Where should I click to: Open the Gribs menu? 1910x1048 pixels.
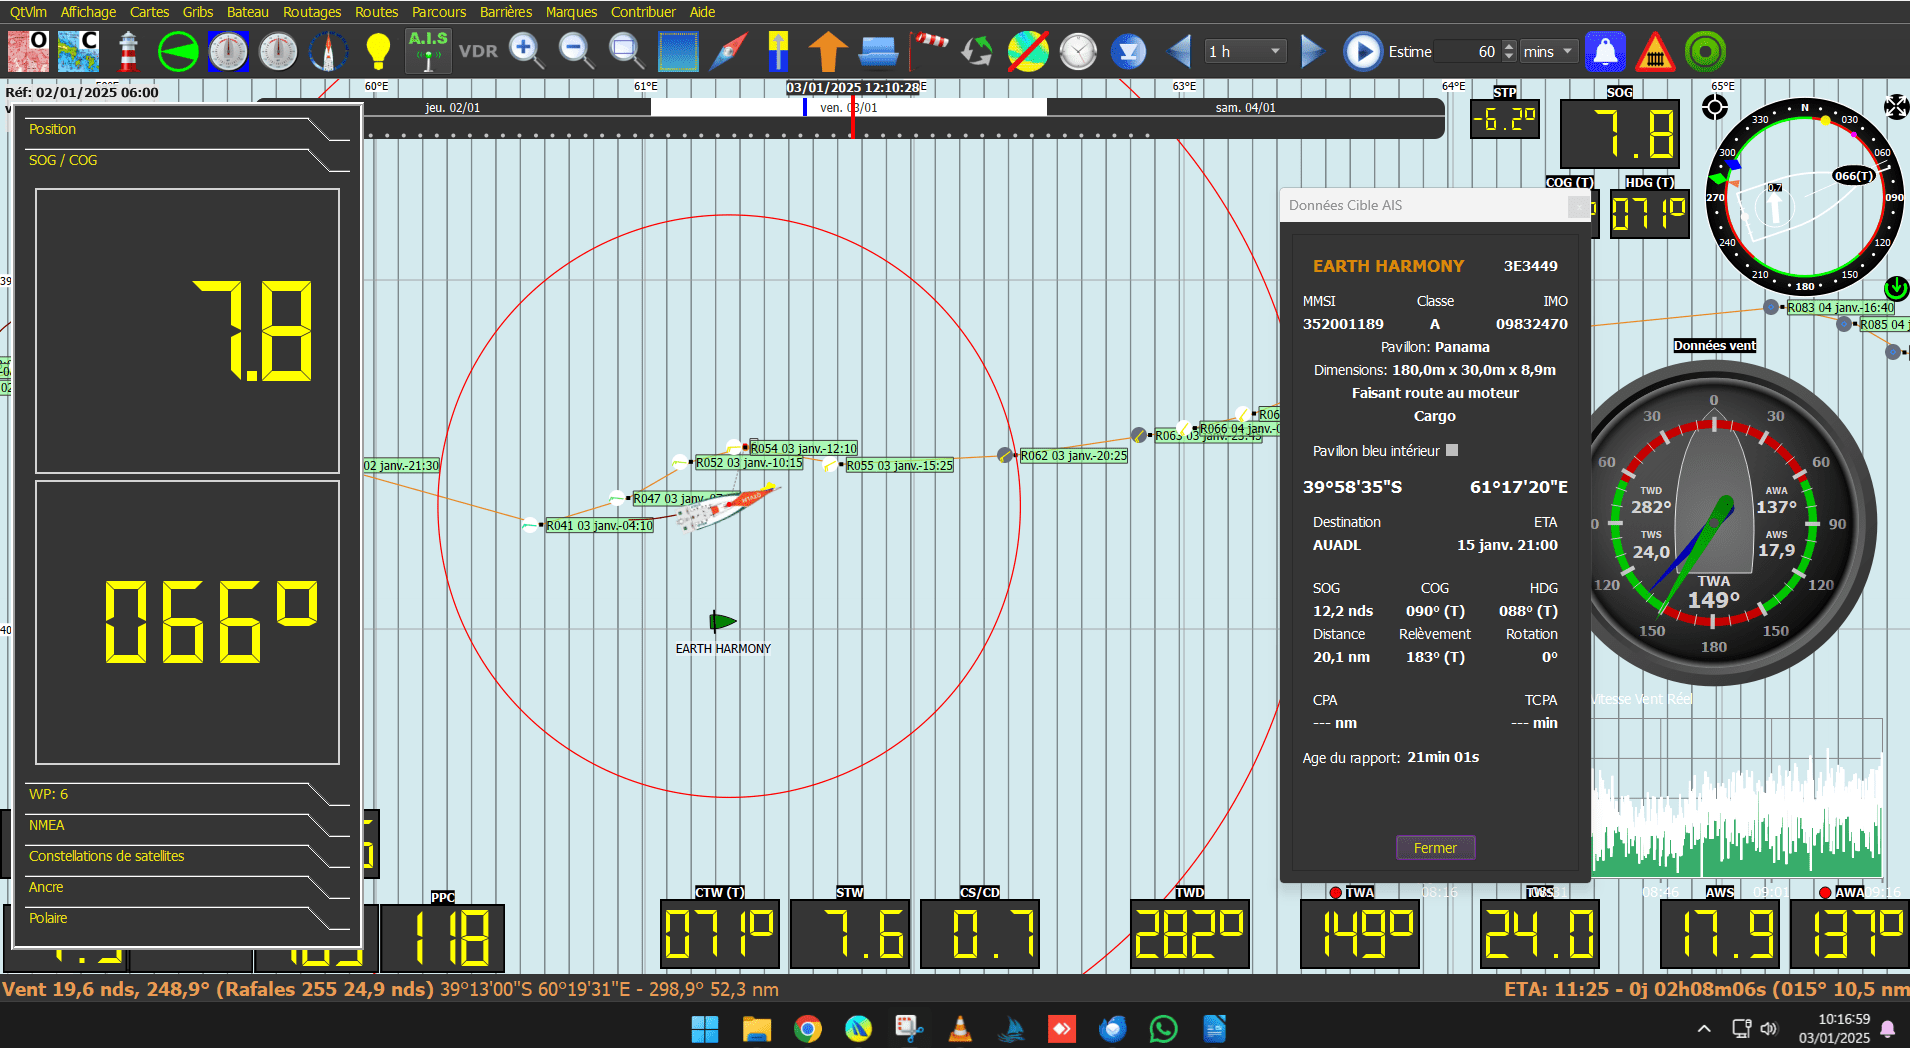(x=198, y=12)
